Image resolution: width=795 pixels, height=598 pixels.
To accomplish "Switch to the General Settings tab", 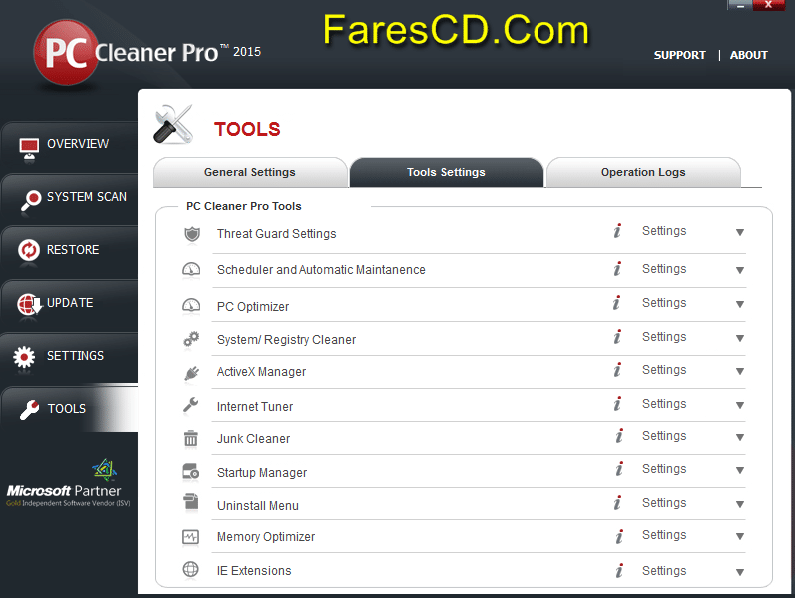I will (x=250, y=172).
